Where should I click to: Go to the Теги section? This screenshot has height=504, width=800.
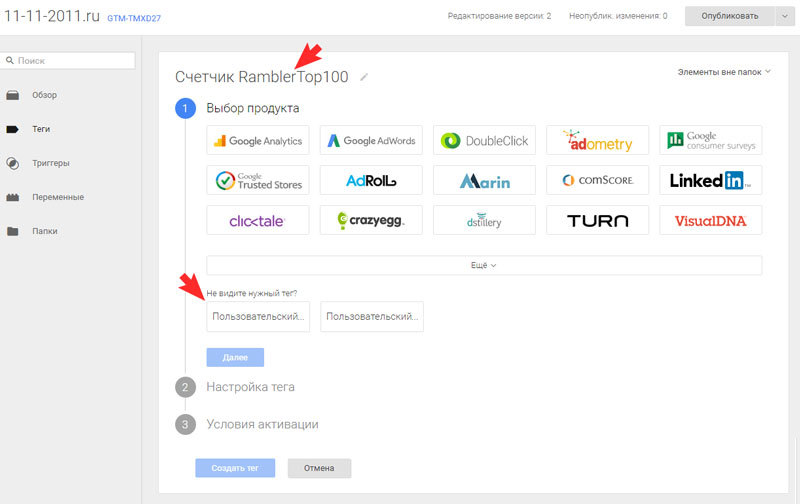pos(41,129)
